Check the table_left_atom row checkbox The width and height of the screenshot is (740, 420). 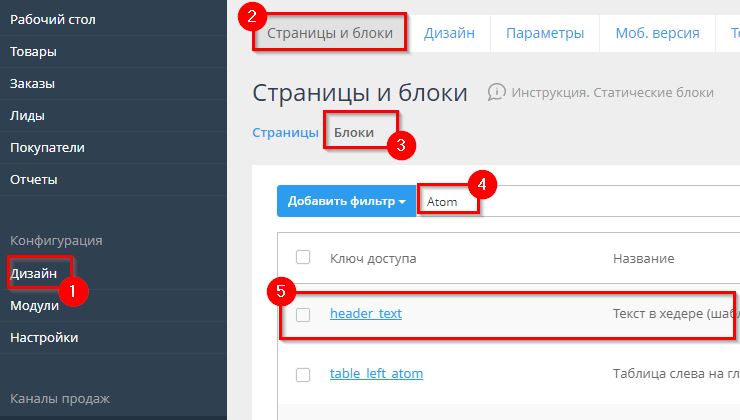[x=303, y=374]
